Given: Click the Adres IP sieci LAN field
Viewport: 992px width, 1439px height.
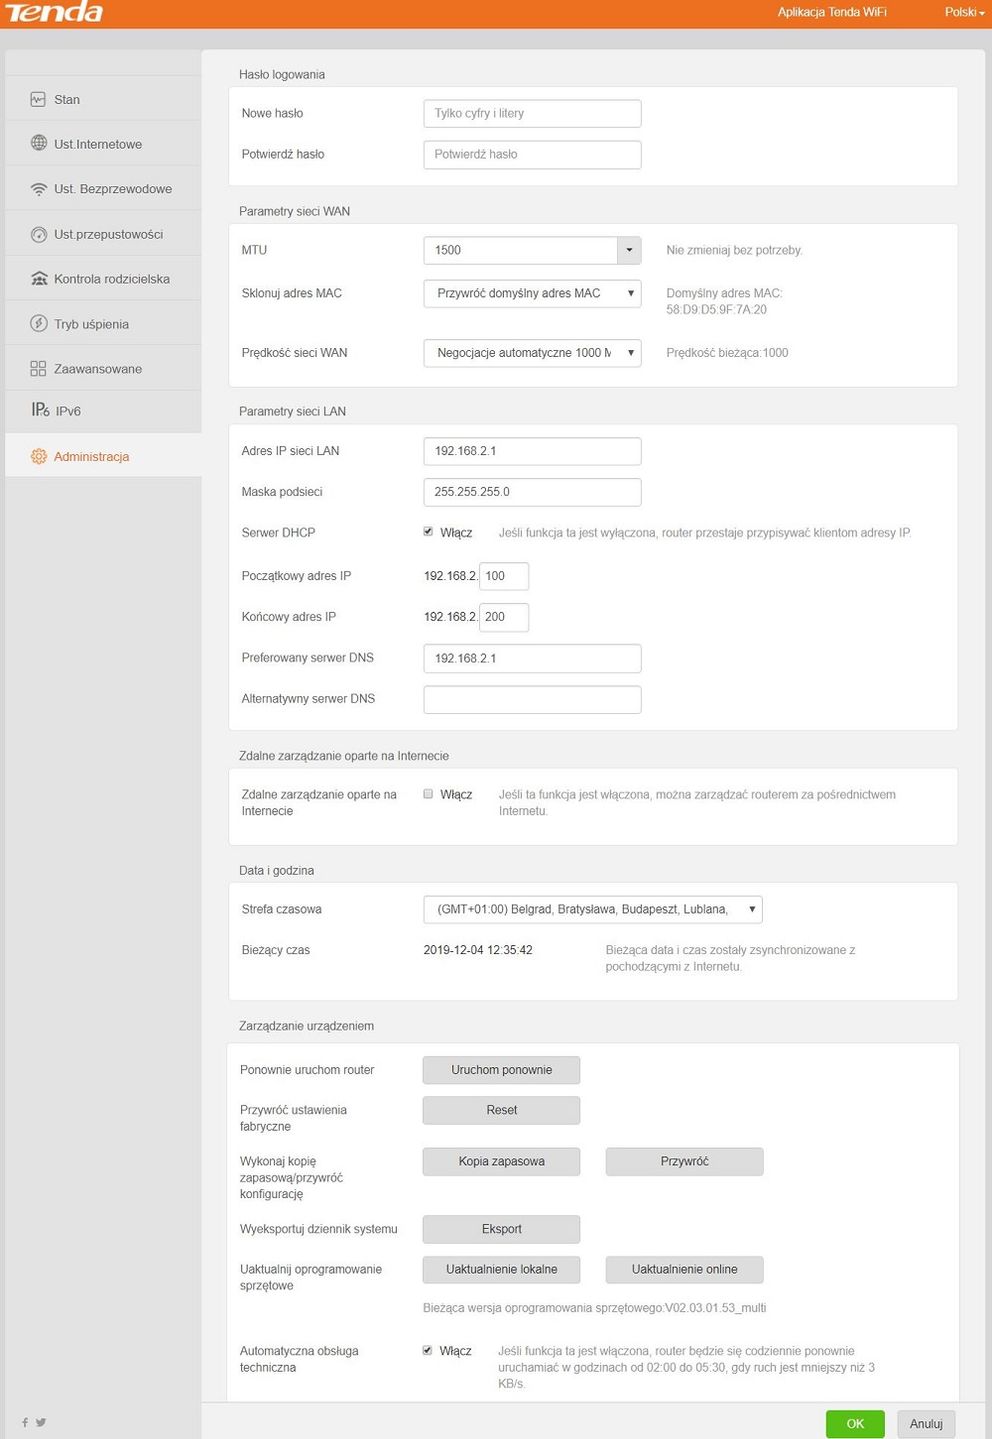Looking at the screenshot, I should point(532,451).
